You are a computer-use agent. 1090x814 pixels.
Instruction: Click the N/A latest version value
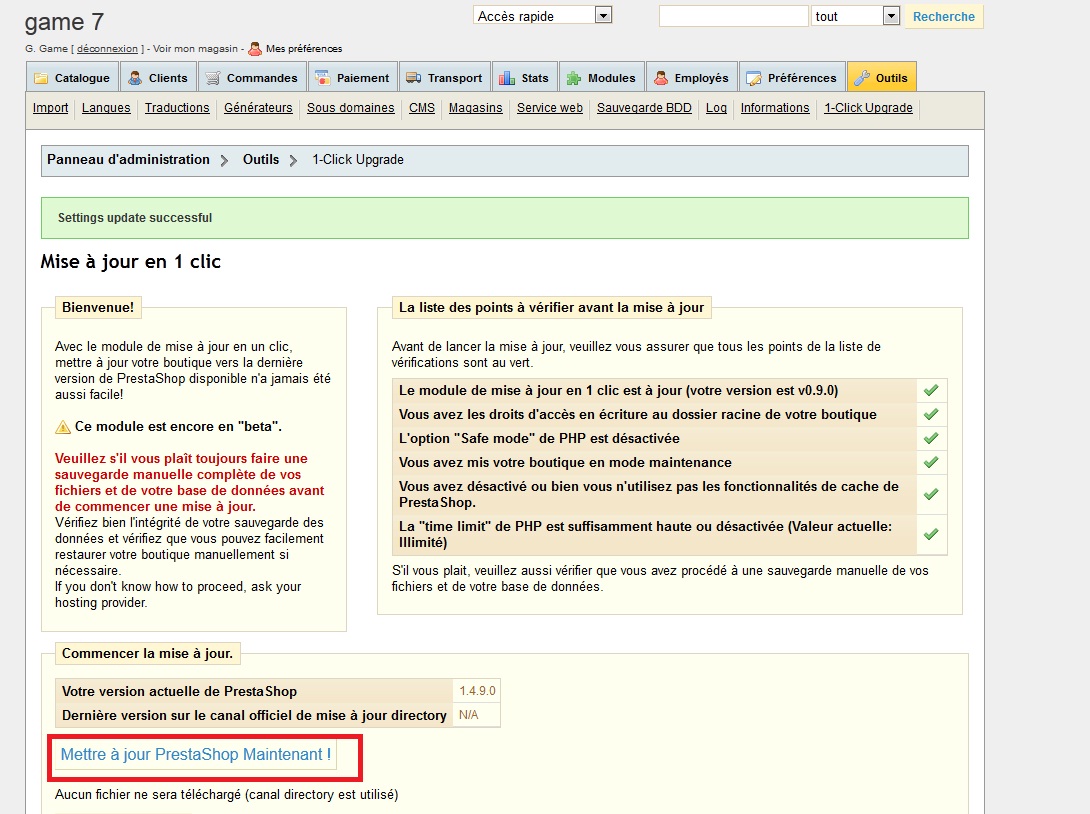tap(469, 715)
